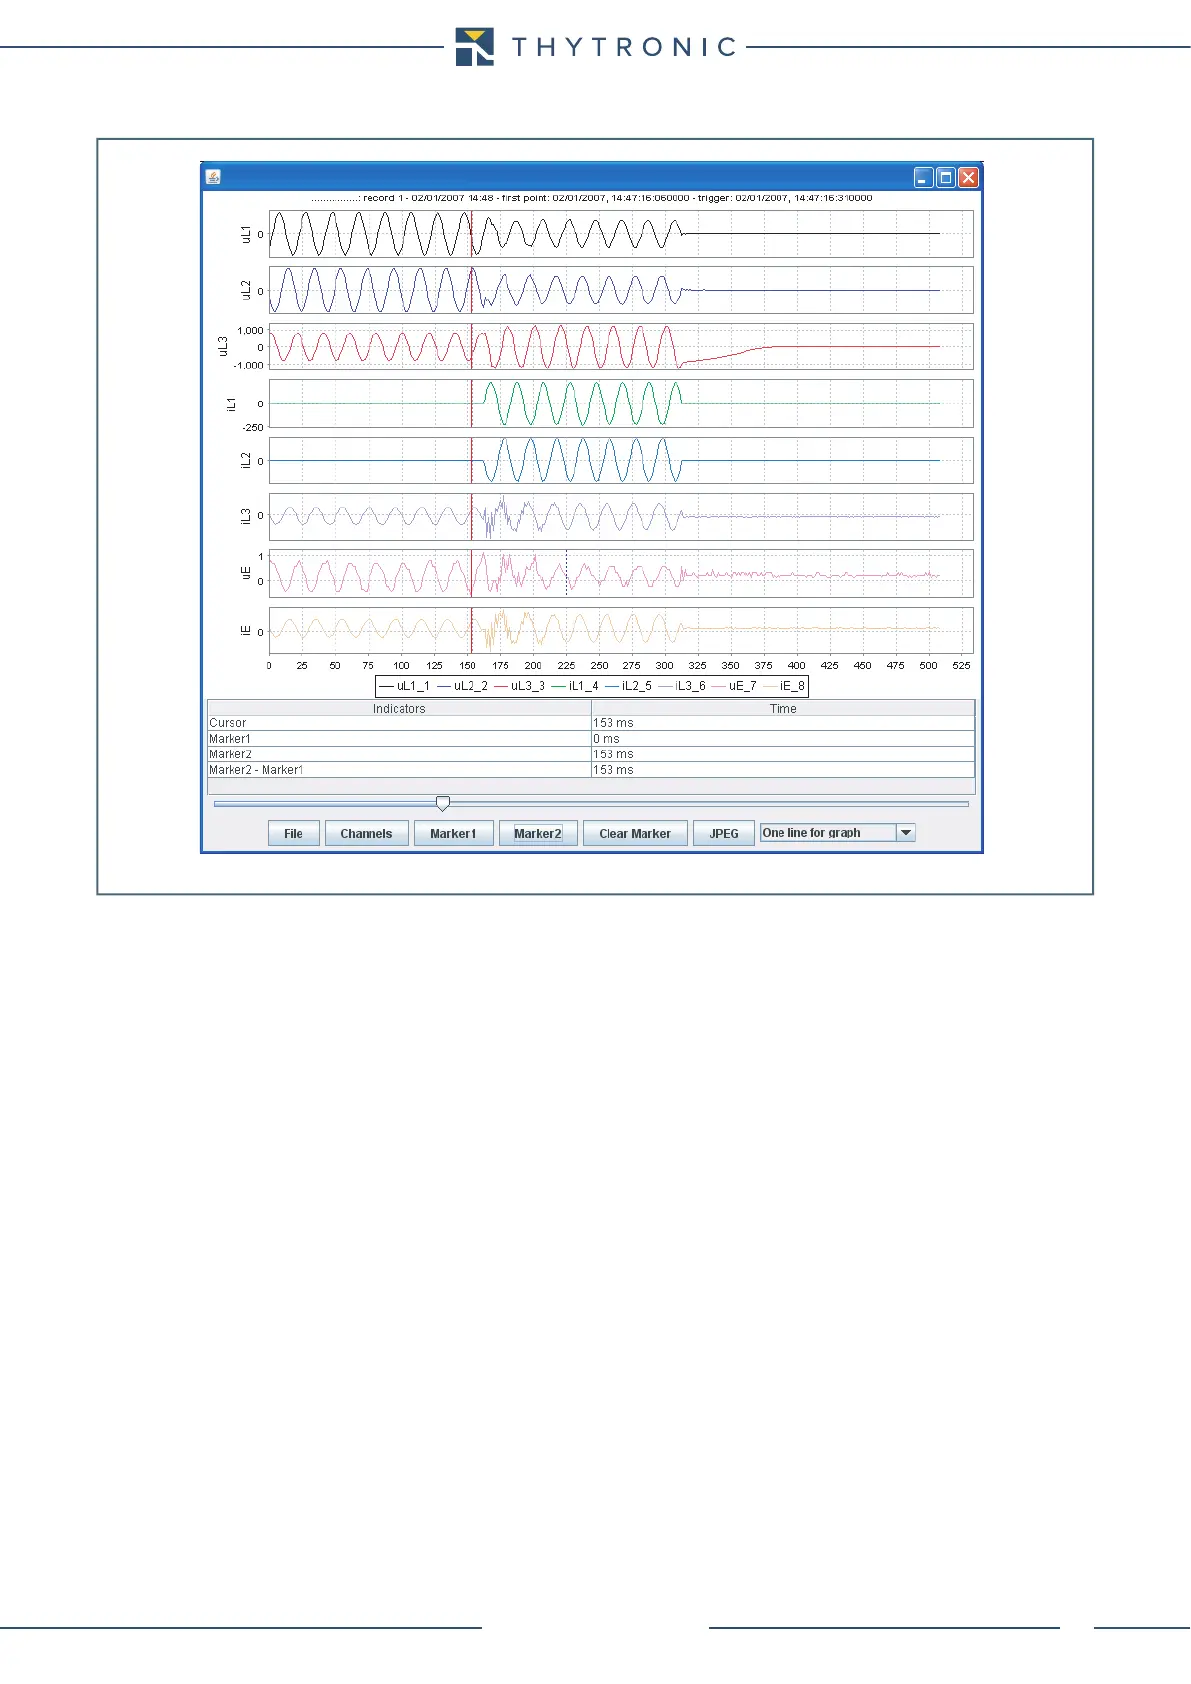The width and height of the screenshot is (1191, 1684).
Task: Click the Marker1 time value '0 ms'
Action: pyautogui.click(x=606, y=739)
